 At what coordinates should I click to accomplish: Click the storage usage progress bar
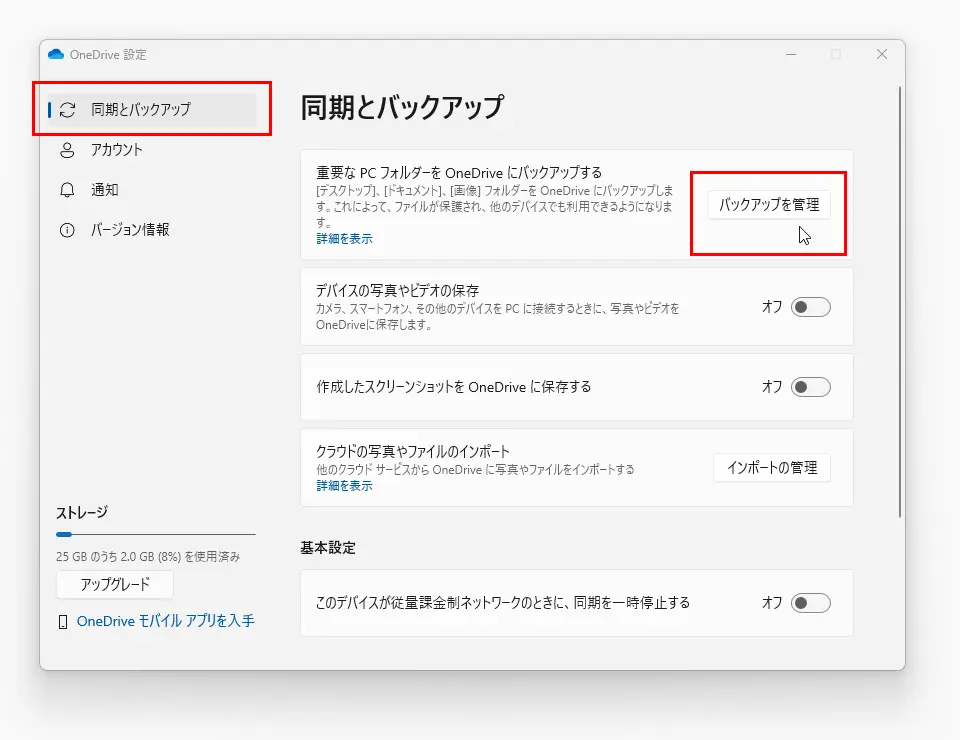point(155,535)
